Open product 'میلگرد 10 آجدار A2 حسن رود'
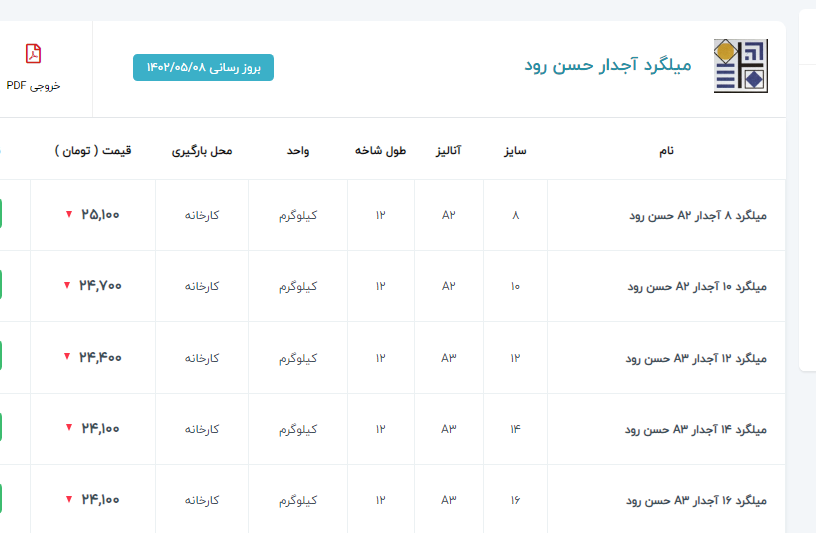 (x=696, y=286)
